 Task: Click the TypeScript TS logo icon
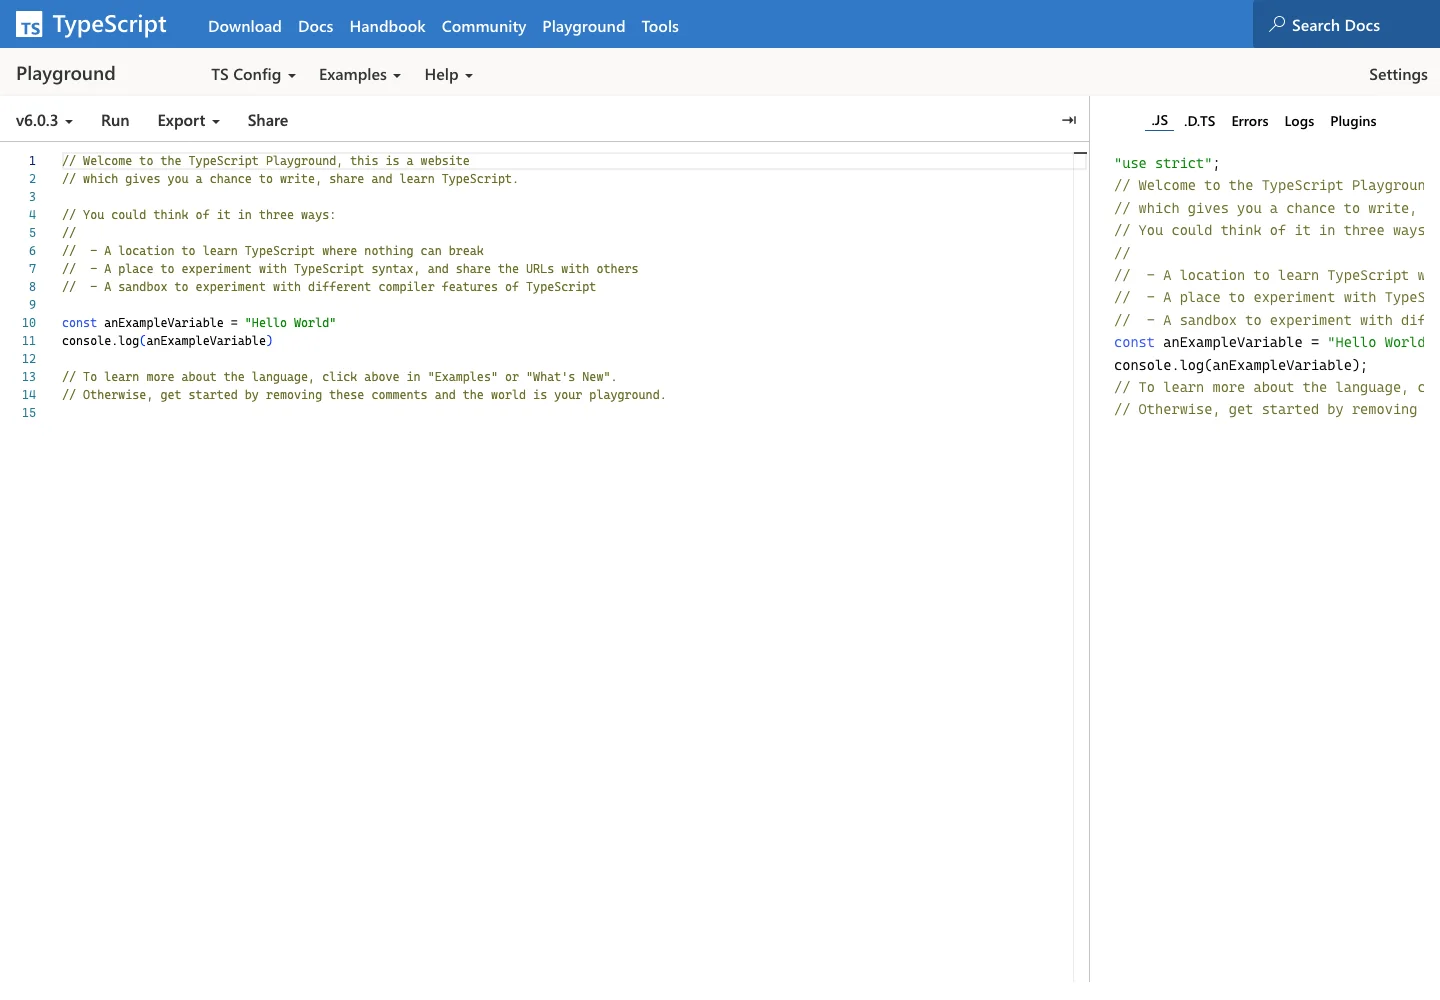click(29, 25)
